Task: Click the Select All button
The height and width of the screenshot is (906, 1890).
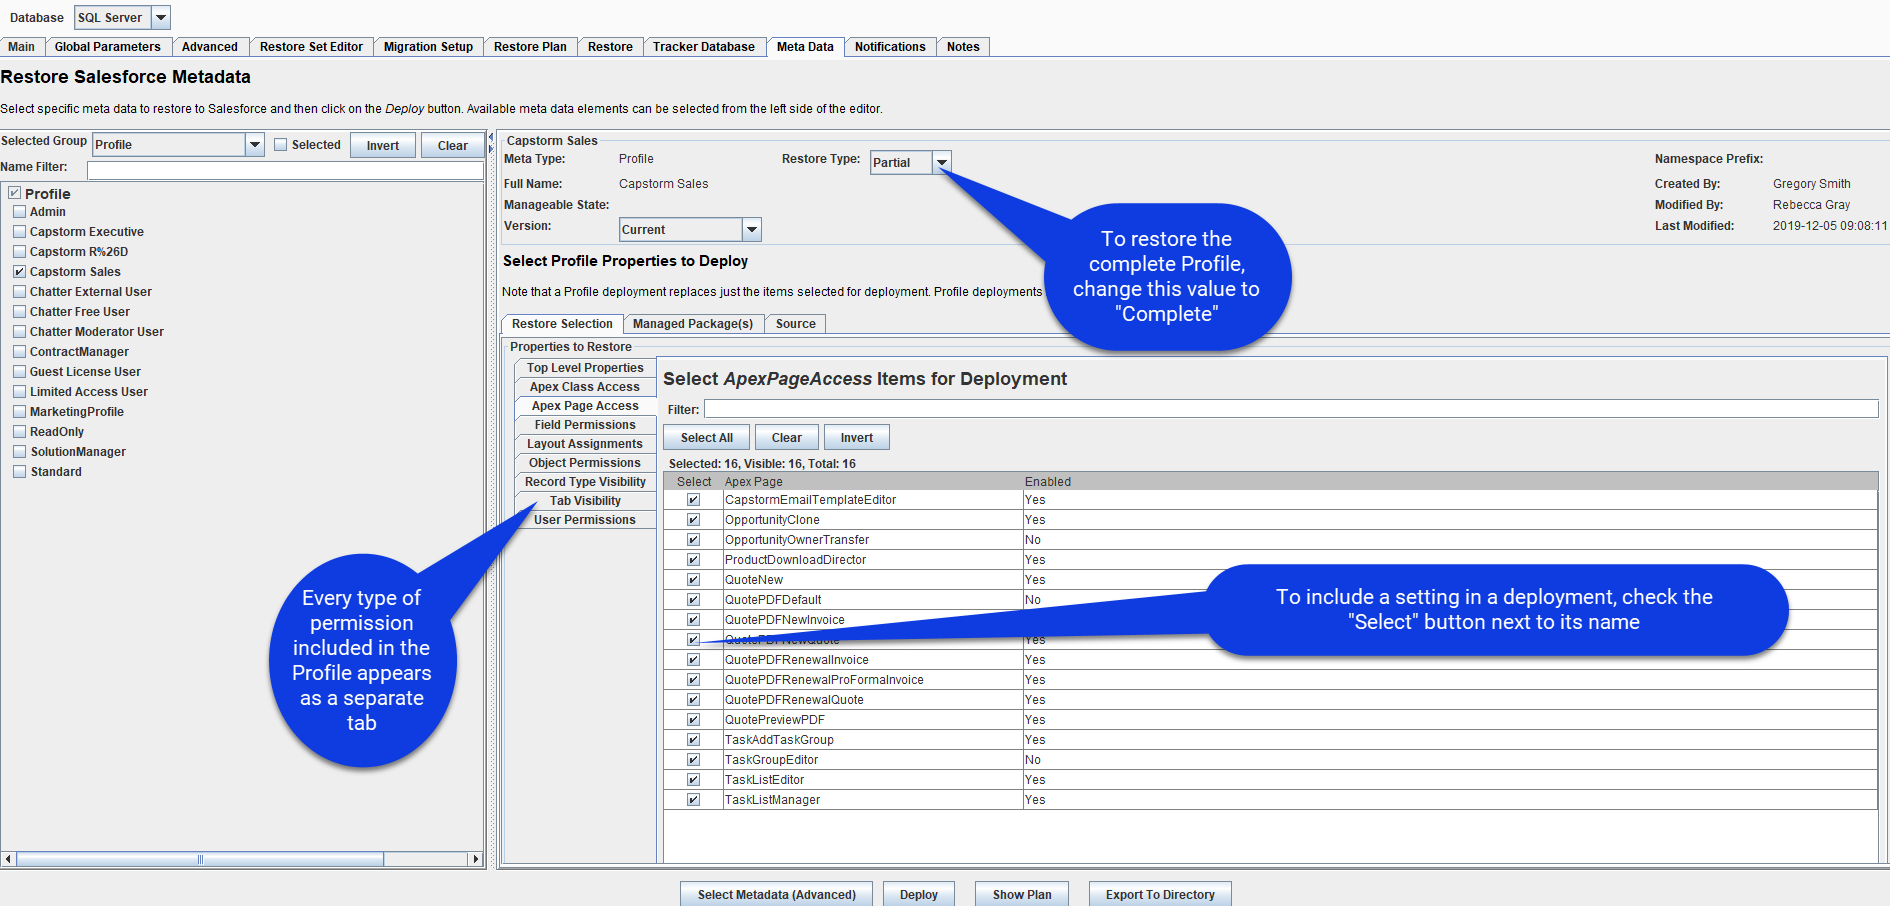Action: point(707,438)
